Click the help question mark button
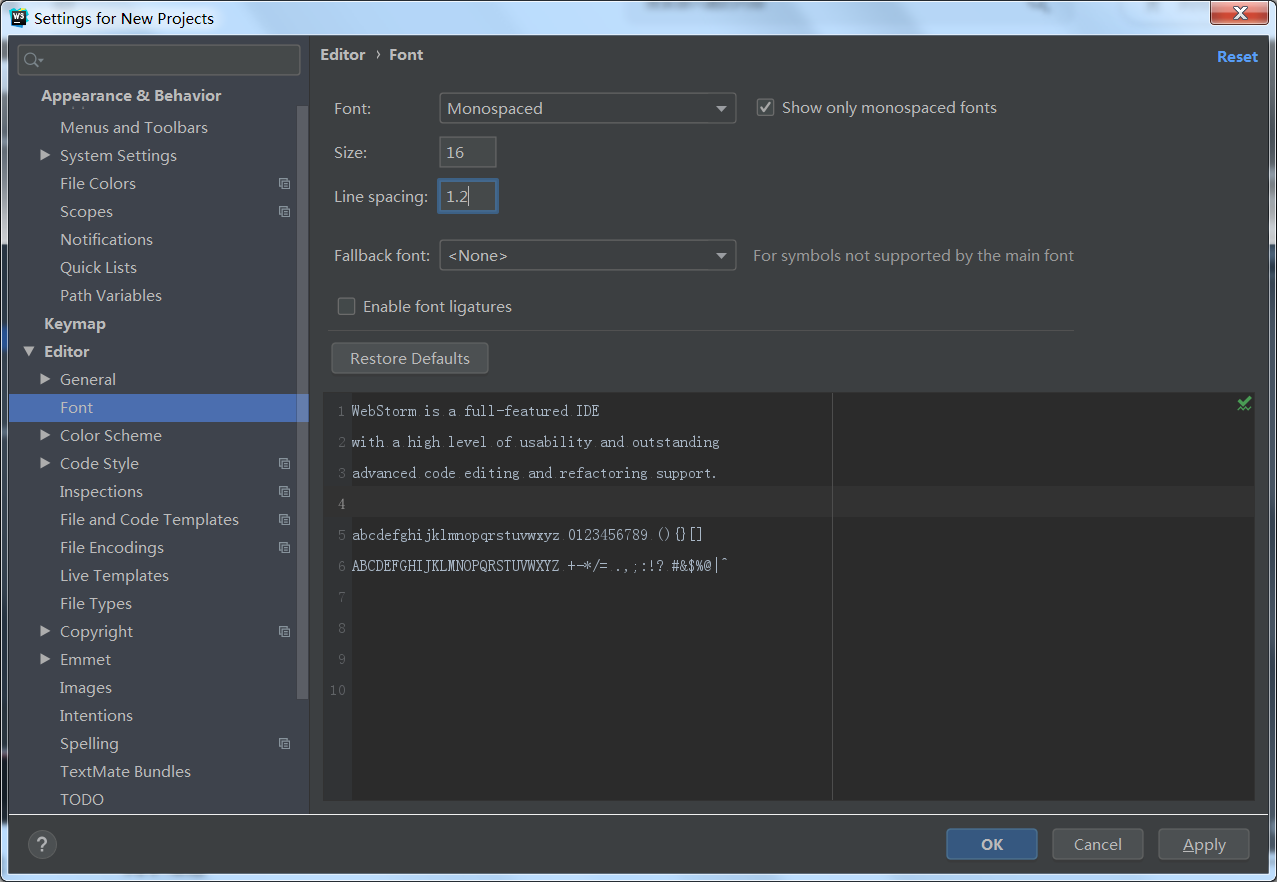The image size is (1277, 882). click(42, 844)
